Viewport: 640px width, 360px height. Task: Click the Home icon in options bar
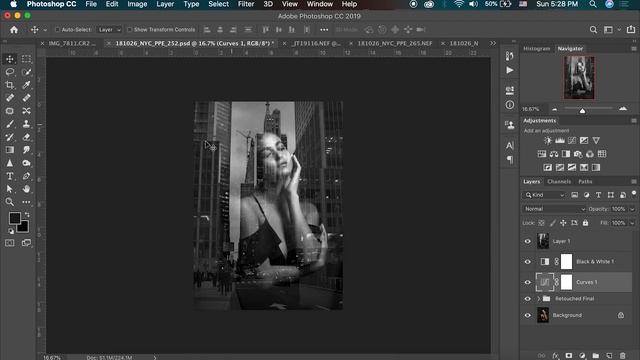pyautogui.click(x=14, y=30)
